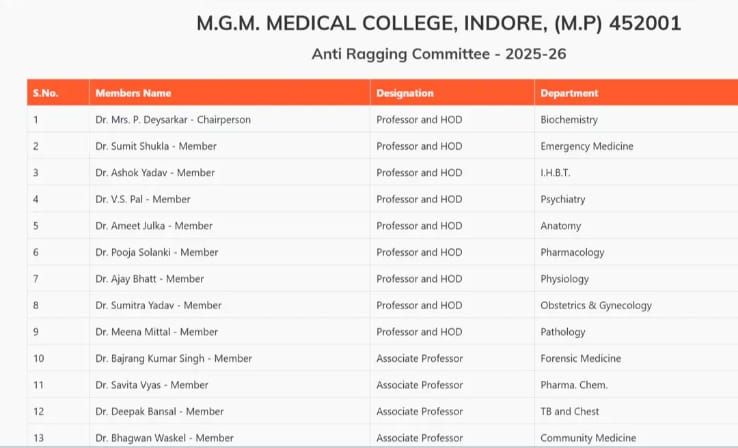Screen dimensions: 738x448
Task: Click Associate Professor for Dr. Bajrang Kumar Singh
Action: point(419,358)
